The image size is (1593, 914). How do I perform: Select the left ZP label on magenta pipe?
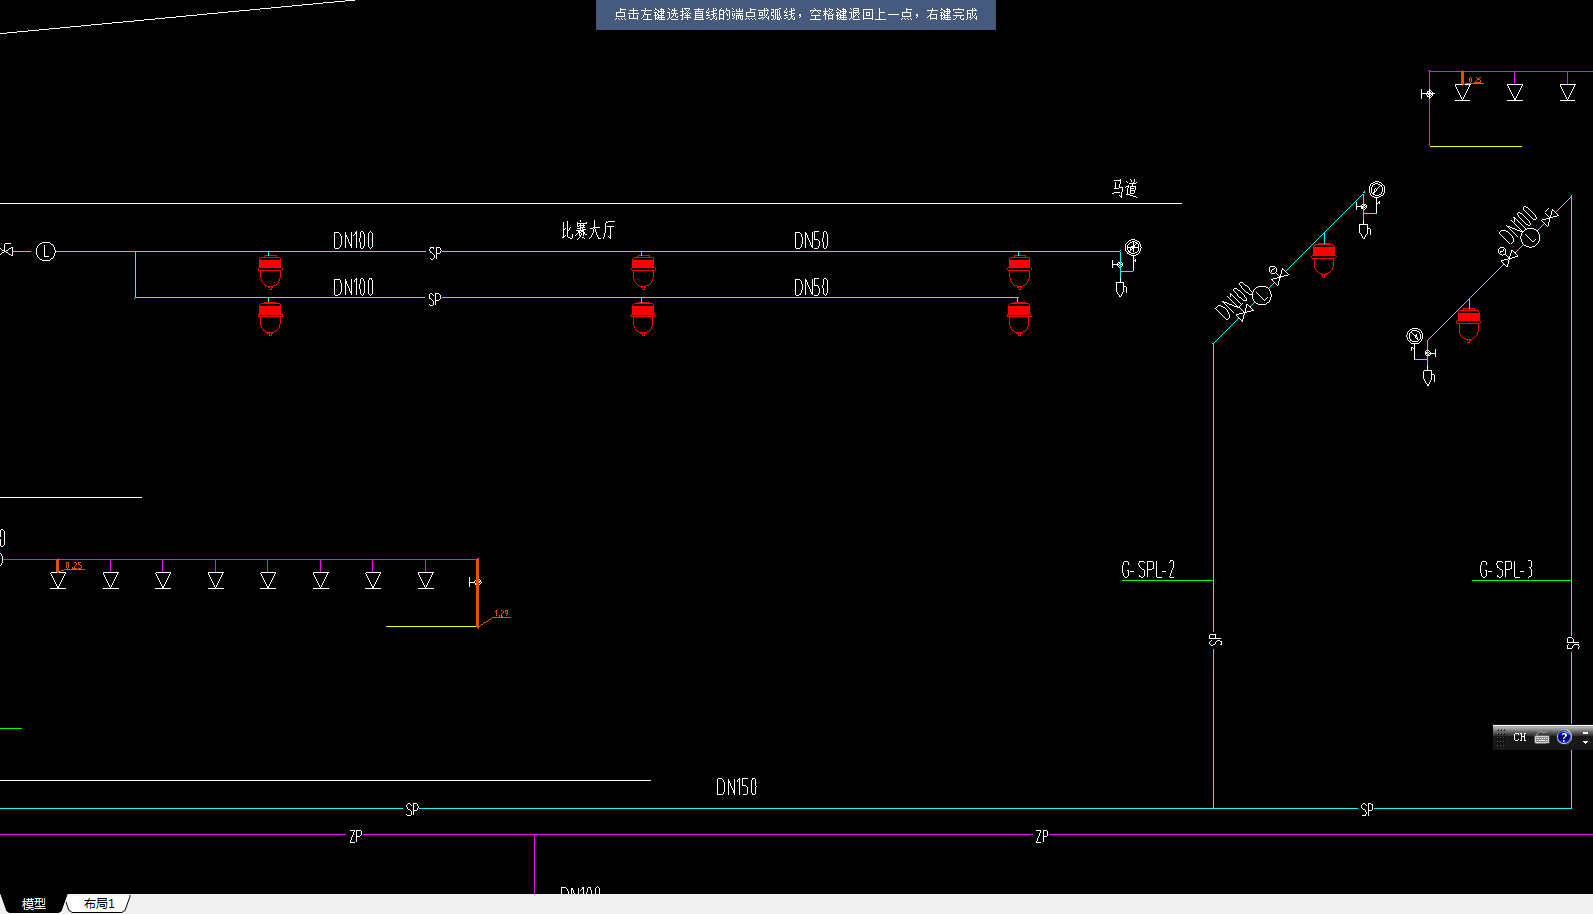(355, 836)
